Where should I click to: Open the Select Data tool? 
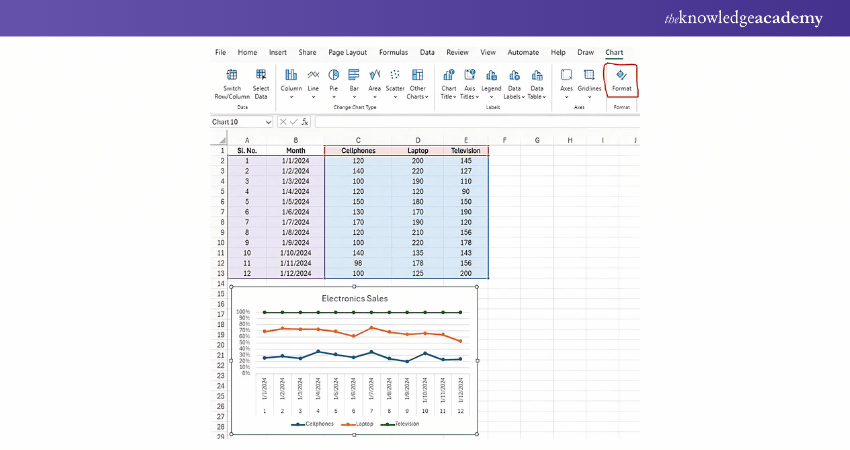click(x=261, y=75)
